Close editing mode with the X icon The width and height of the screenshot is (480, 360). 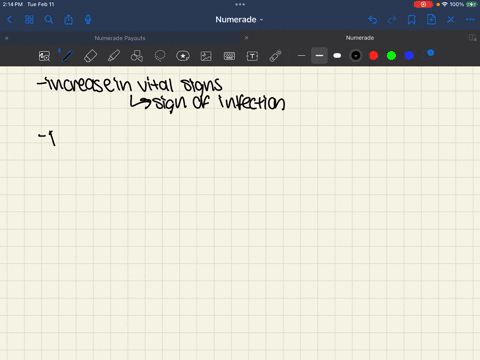click(451, 20)
